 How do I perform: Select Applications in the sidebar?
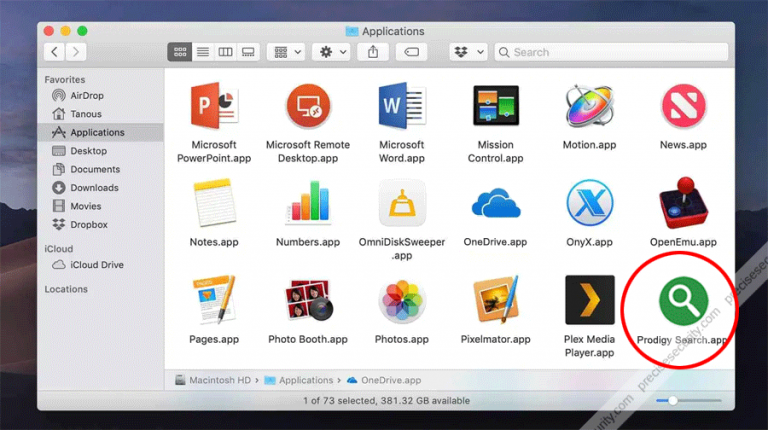coord(100,132)
